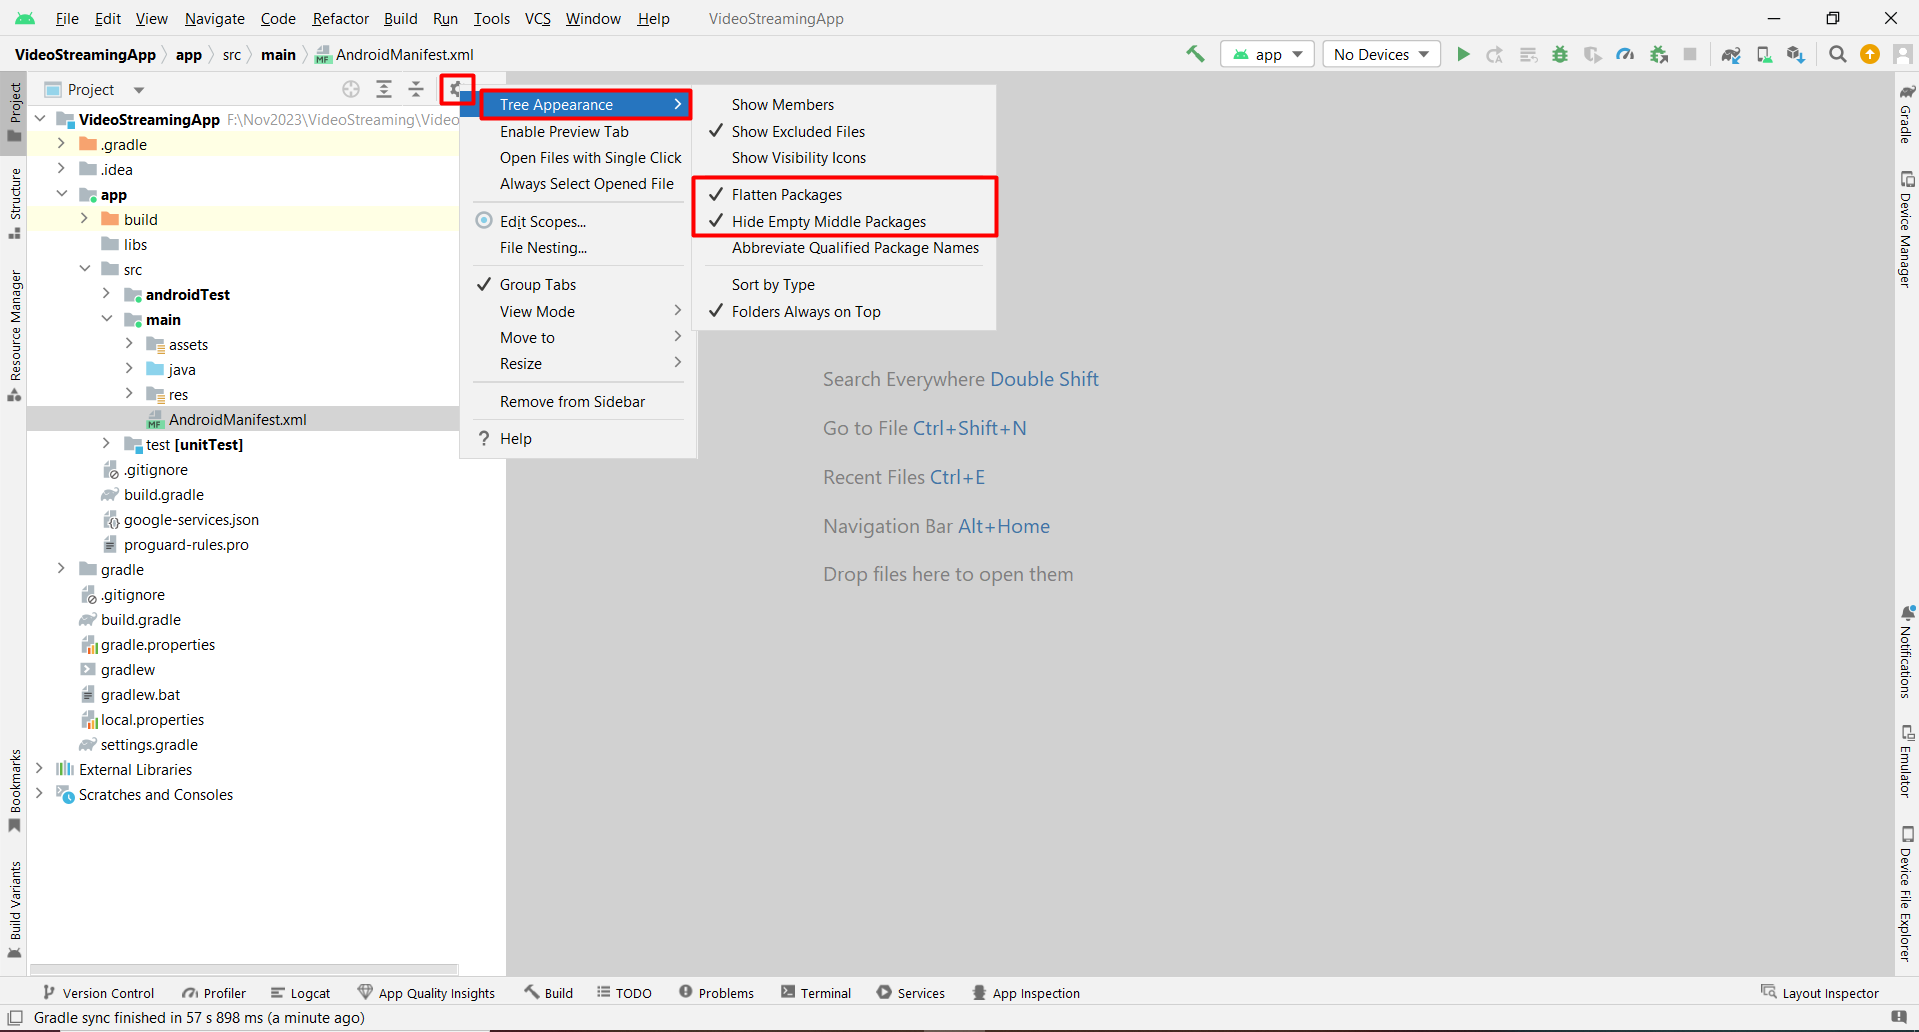
Task: Open the No Devices dropdown
Action: pos(1381,54)
